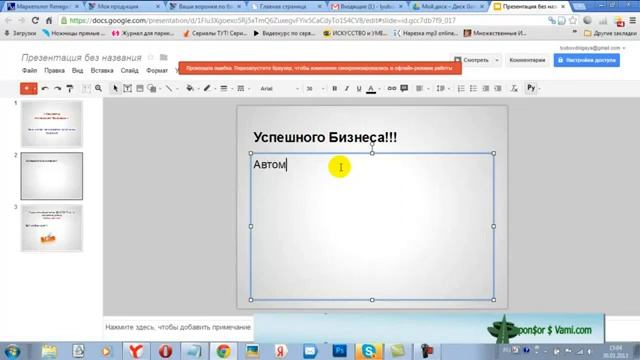Select the arrow pointer tool
The height and width of the screenshot is (360, 640).
115,88
